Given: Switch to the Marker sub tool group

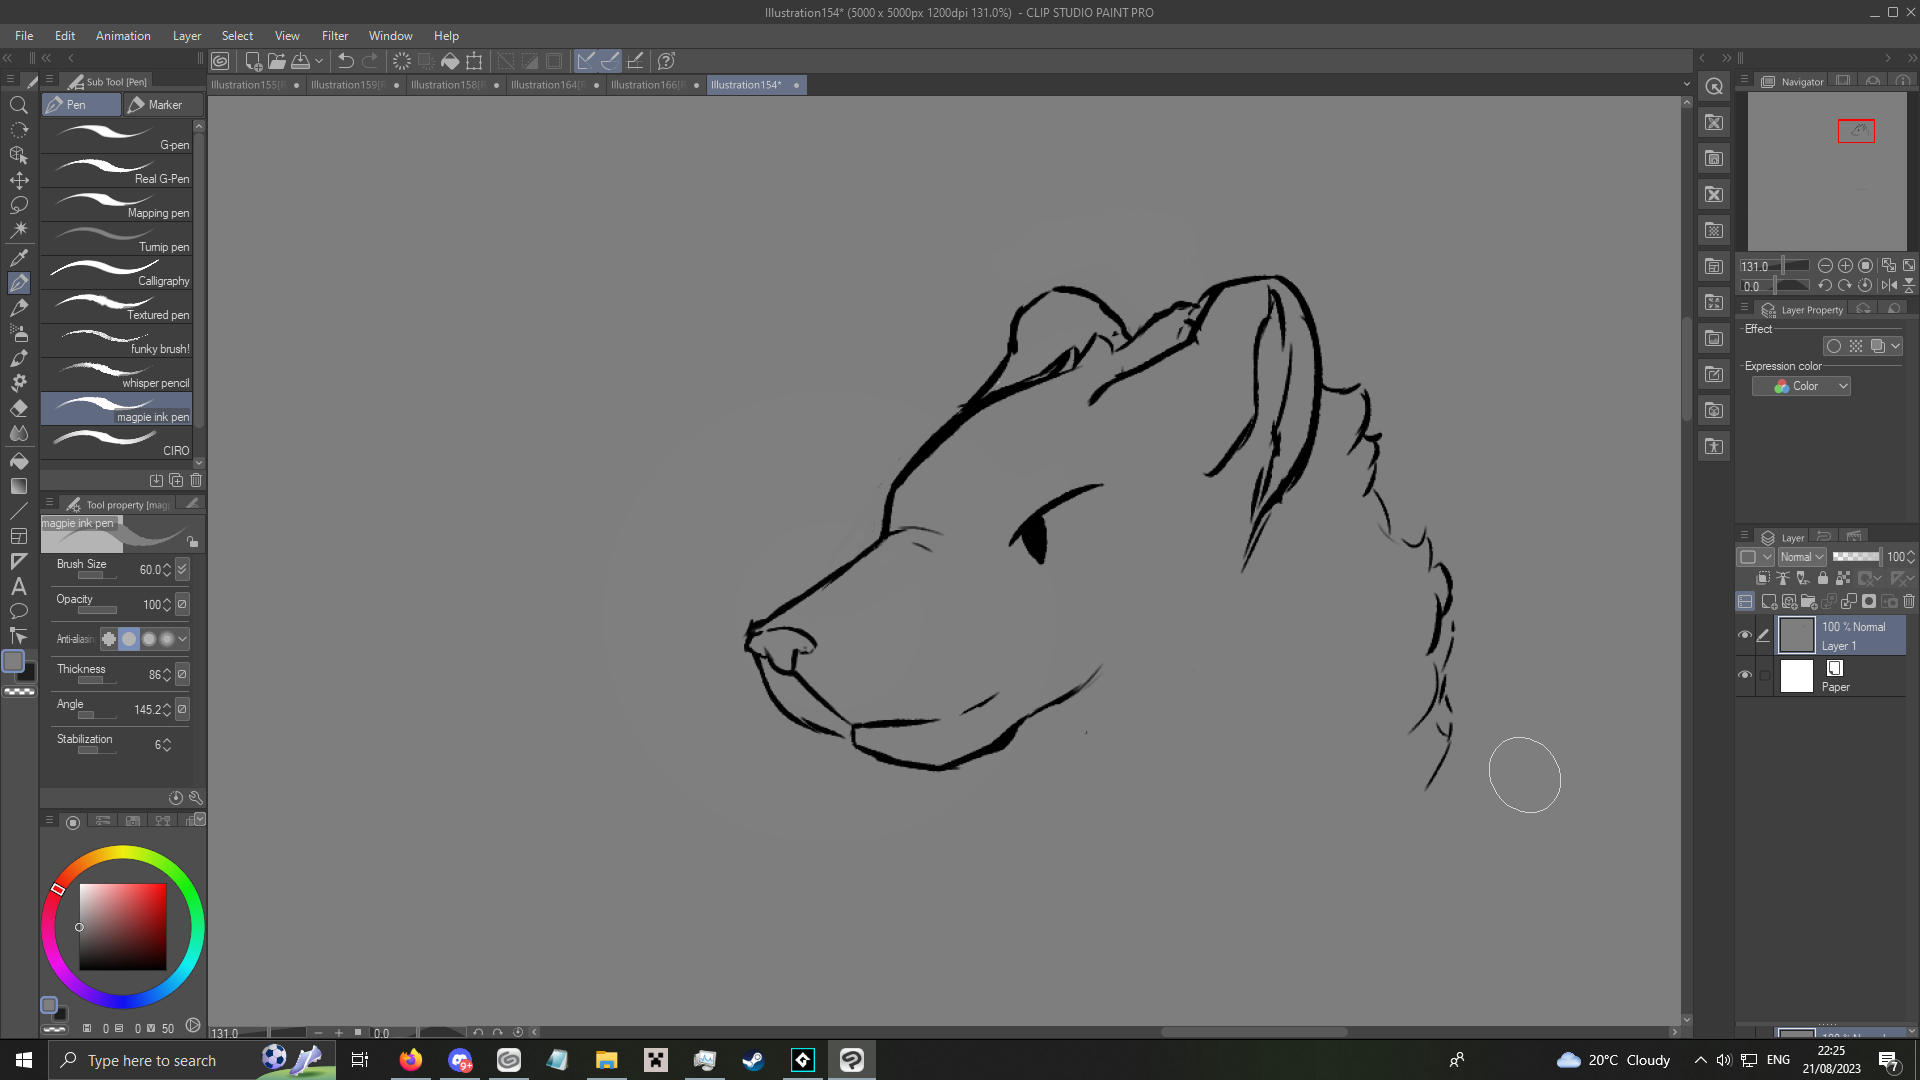Looking at the screenshot, I should (x=164, y=105).
